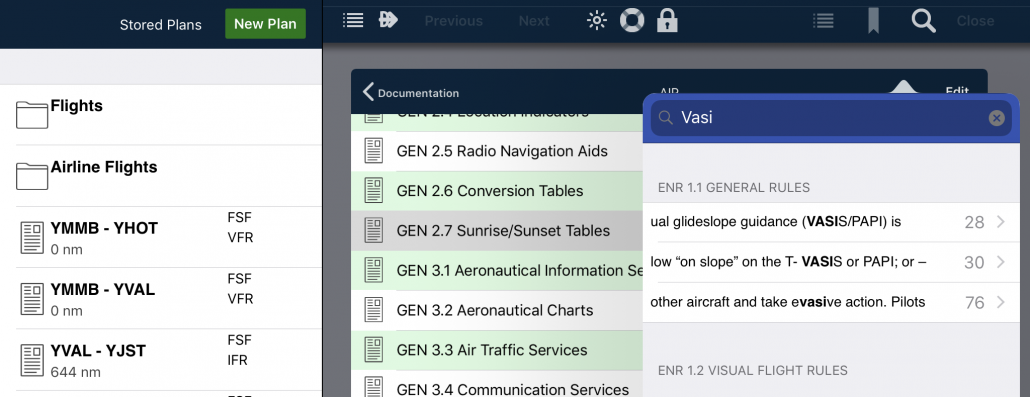Image resolution: width=1030 pixels, height=397 pixels.
Task: Click the tag arrow icon beside list icon
Action: click(x=388, y=20)
